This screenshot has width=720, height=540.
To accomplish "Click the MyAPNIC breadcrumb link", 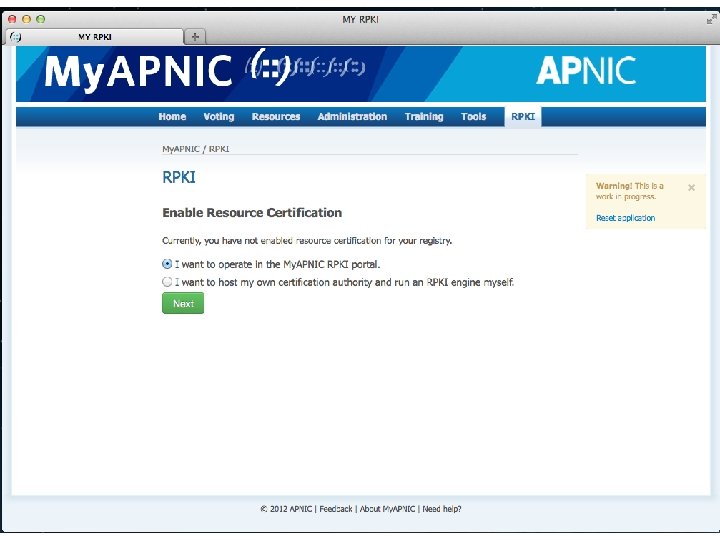I will (x=180, y=149).
